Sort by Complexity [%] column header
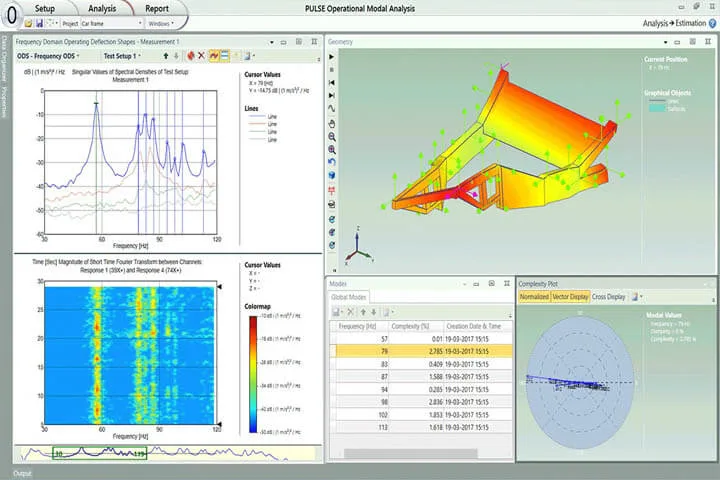 pyautogui.click(x=416, y=326)
